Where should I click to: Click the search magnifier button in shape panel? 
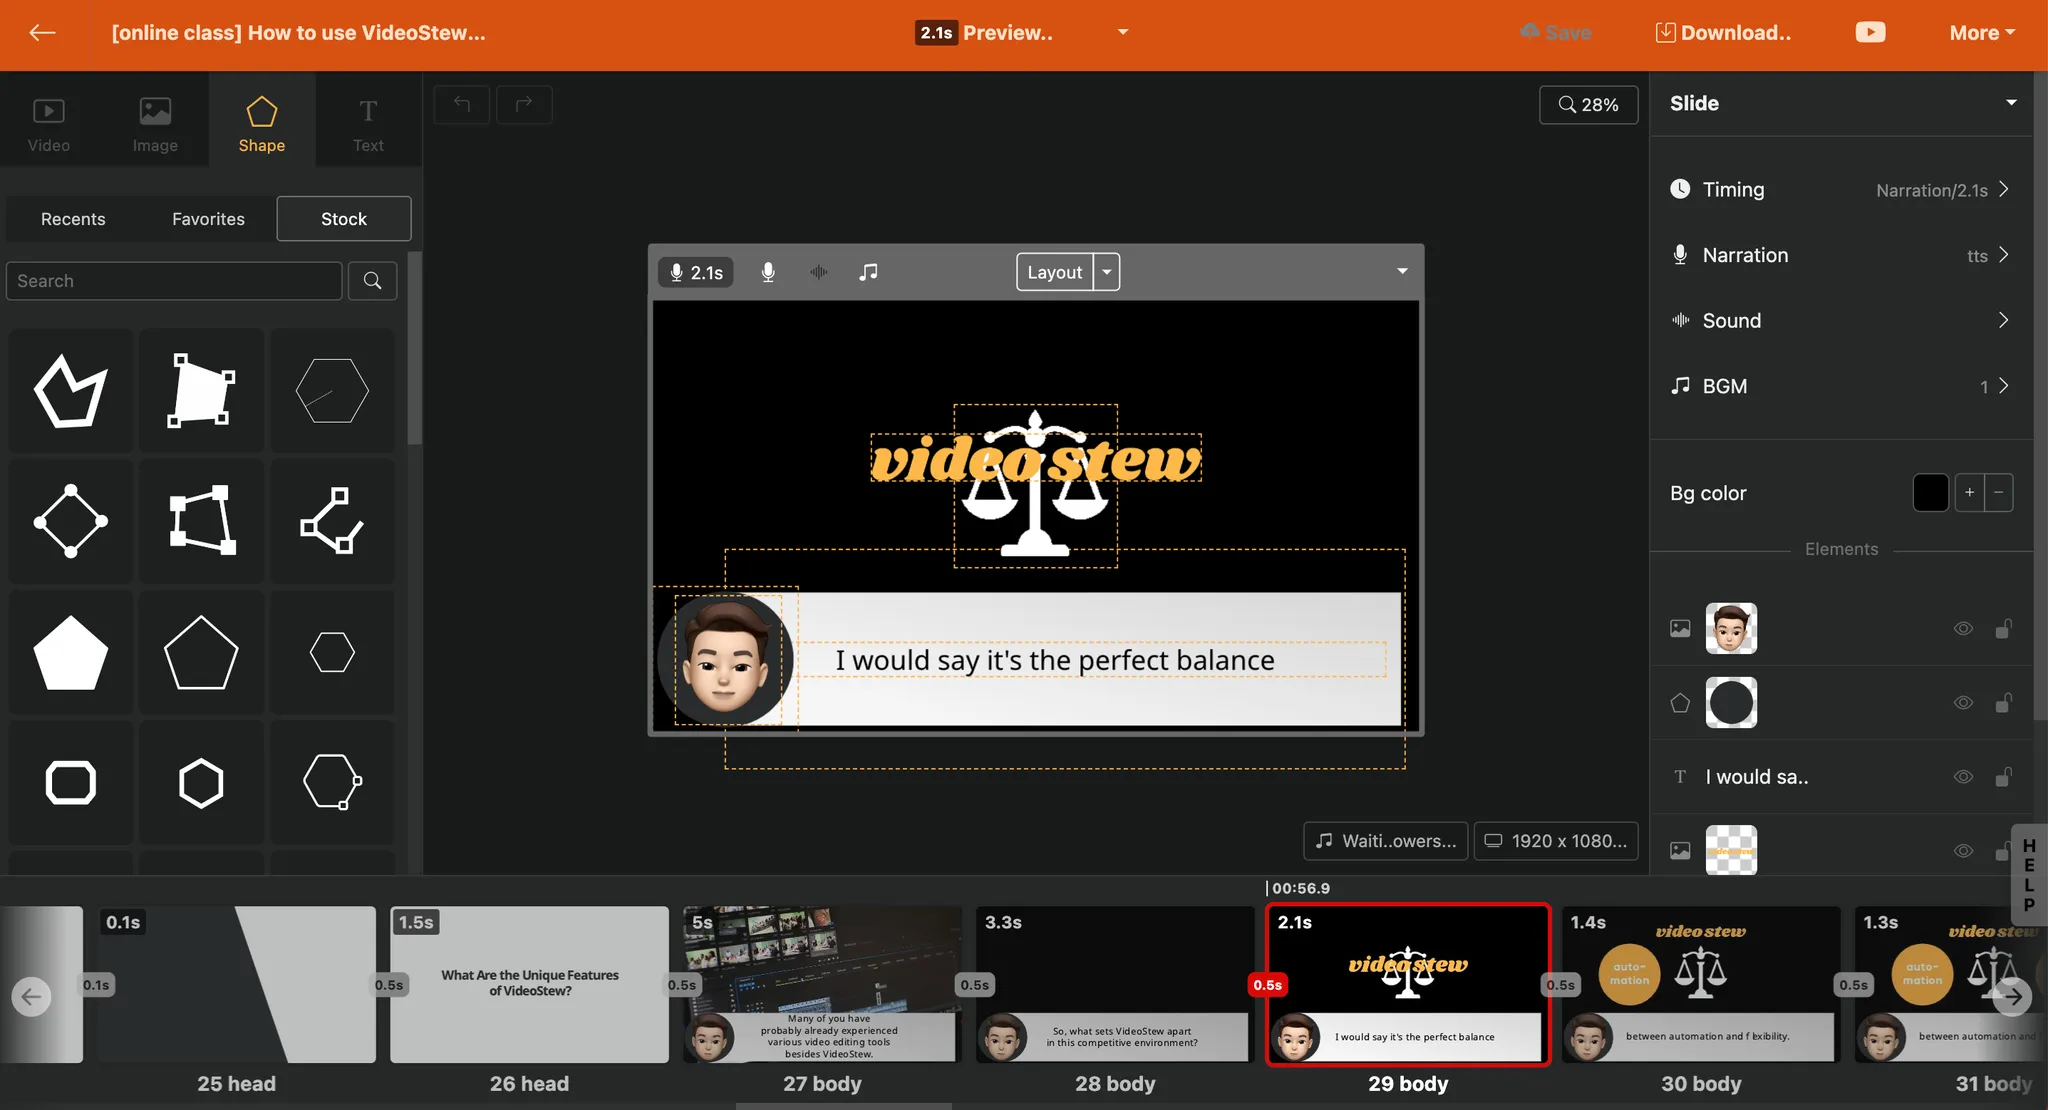[372, 281]
